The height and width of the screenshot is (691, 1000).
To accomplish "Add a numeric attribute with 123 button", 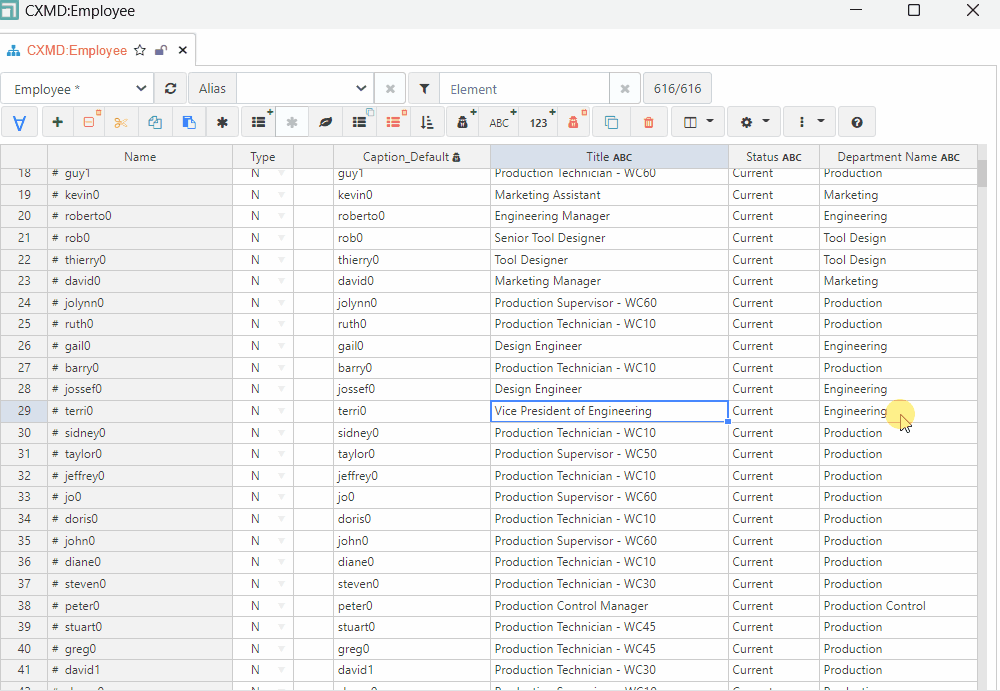I will (538, 122).
